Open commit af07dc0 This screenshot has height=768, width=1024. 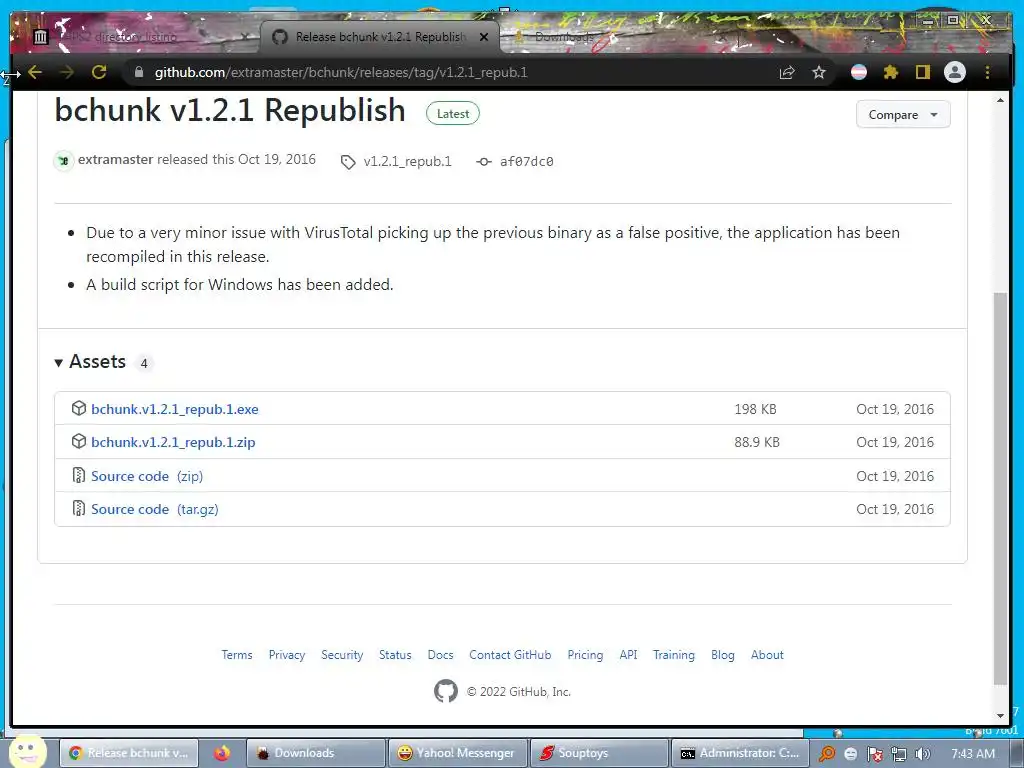coord(526,161)
